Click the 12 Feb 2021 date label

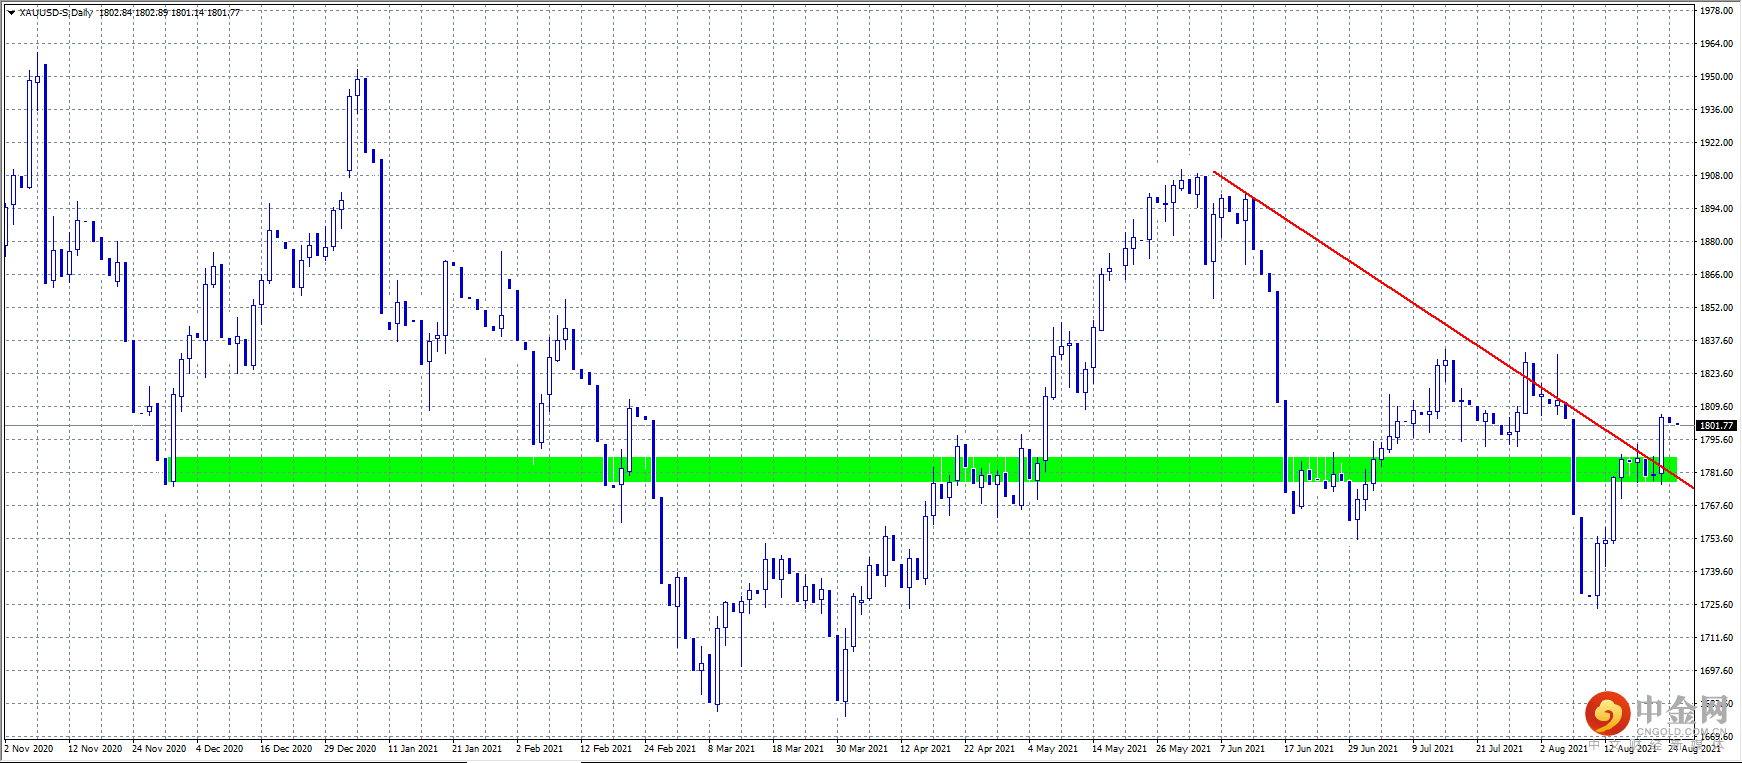coord(606,749)
